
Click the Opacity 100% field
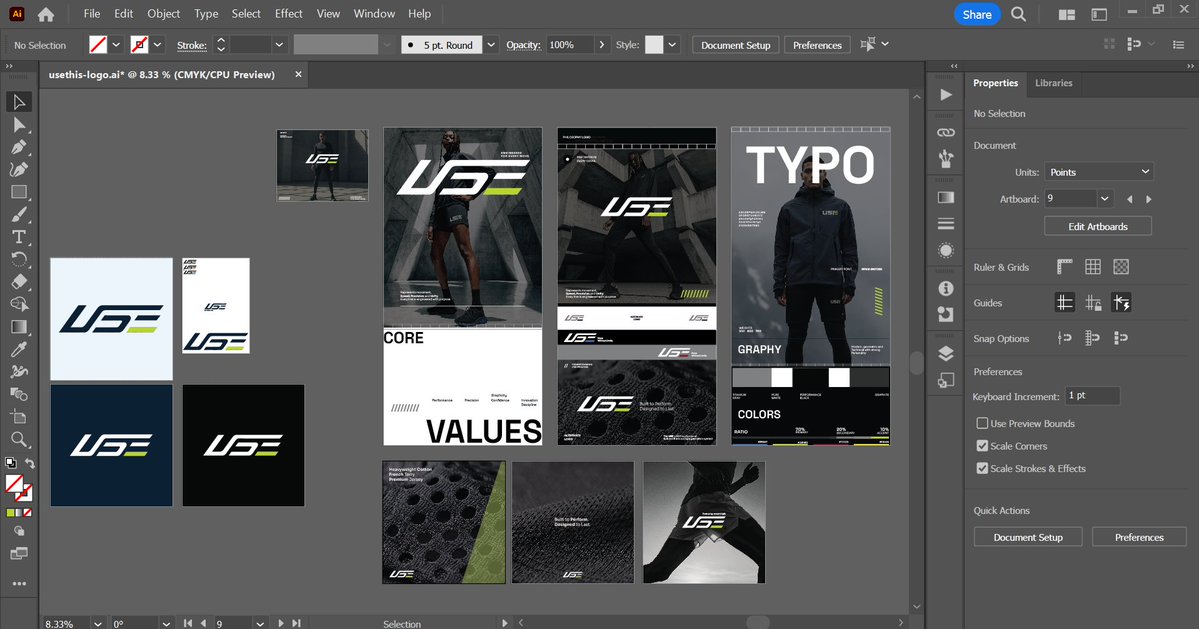[570, 45]
